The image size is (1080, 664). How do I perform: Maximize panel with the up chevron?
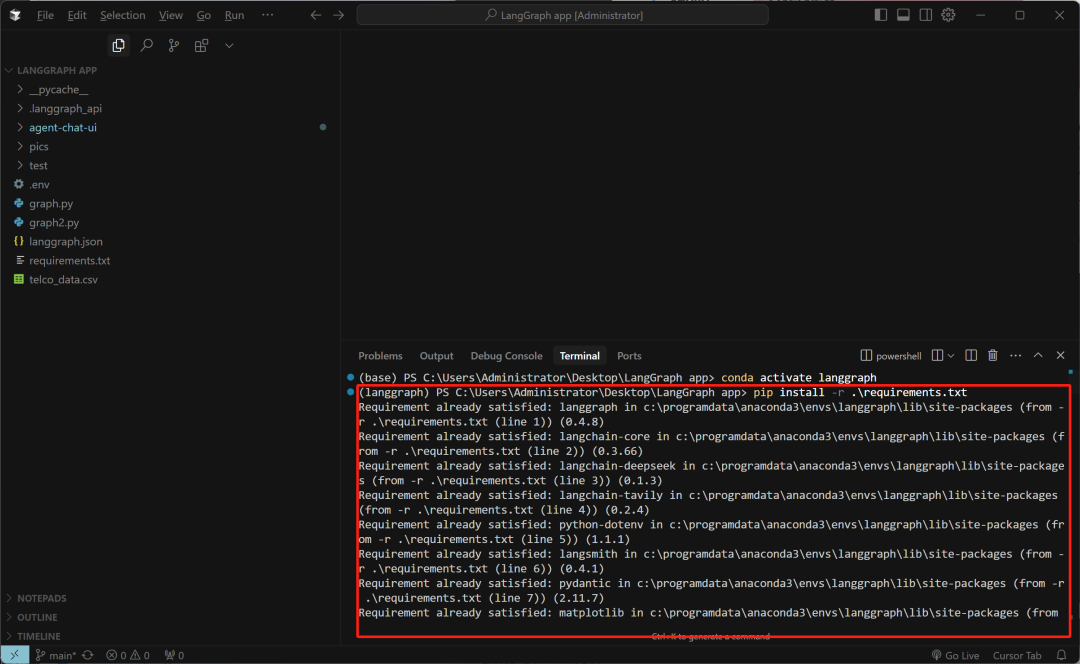click(1038, 355)
